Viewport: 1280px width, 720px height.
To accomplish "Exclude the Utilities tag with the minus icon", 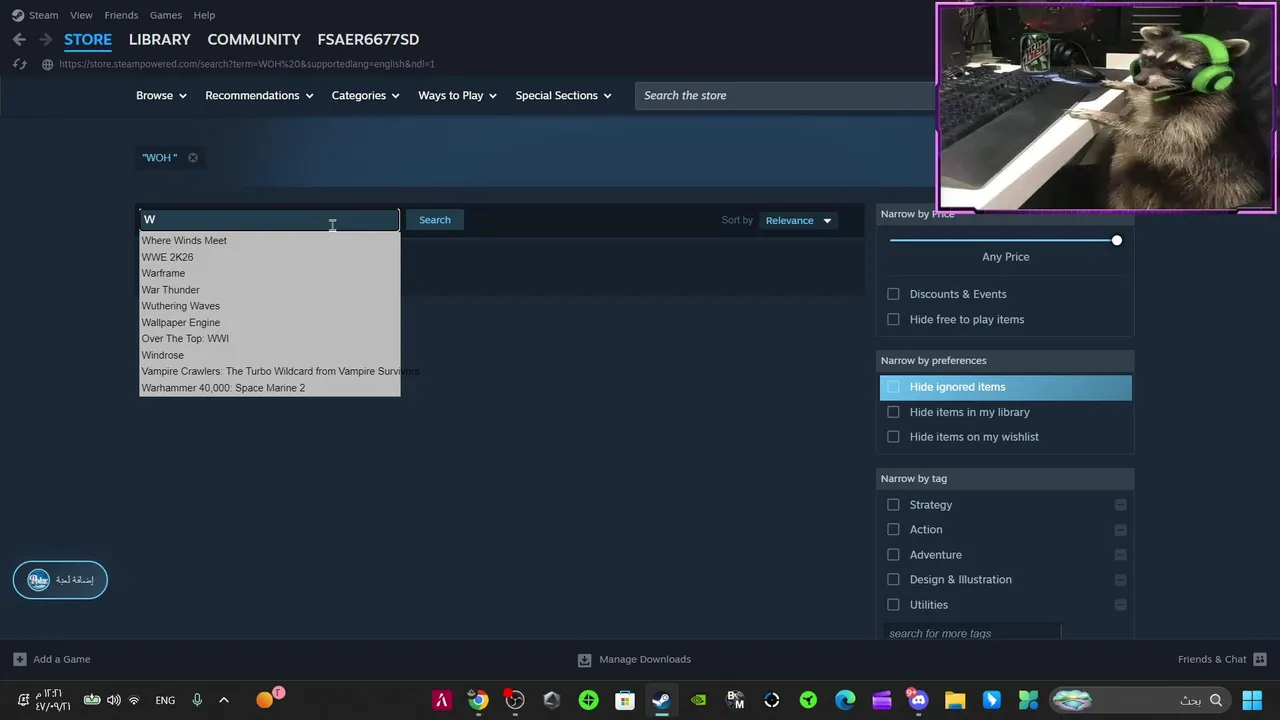I will tap(1120, 605).
